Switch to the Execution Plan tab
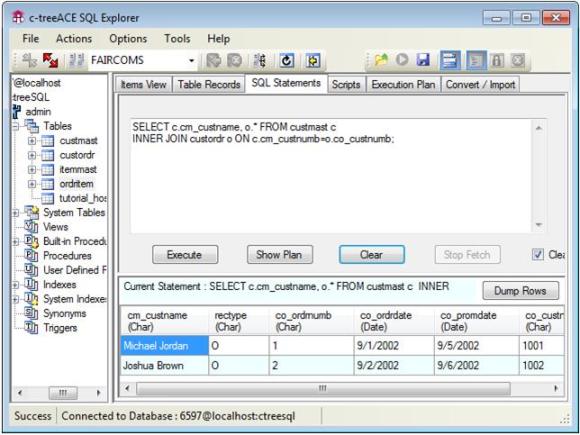The height and width of the screenshot is (435, 580). pyautogui.click(x=403, y=84)
